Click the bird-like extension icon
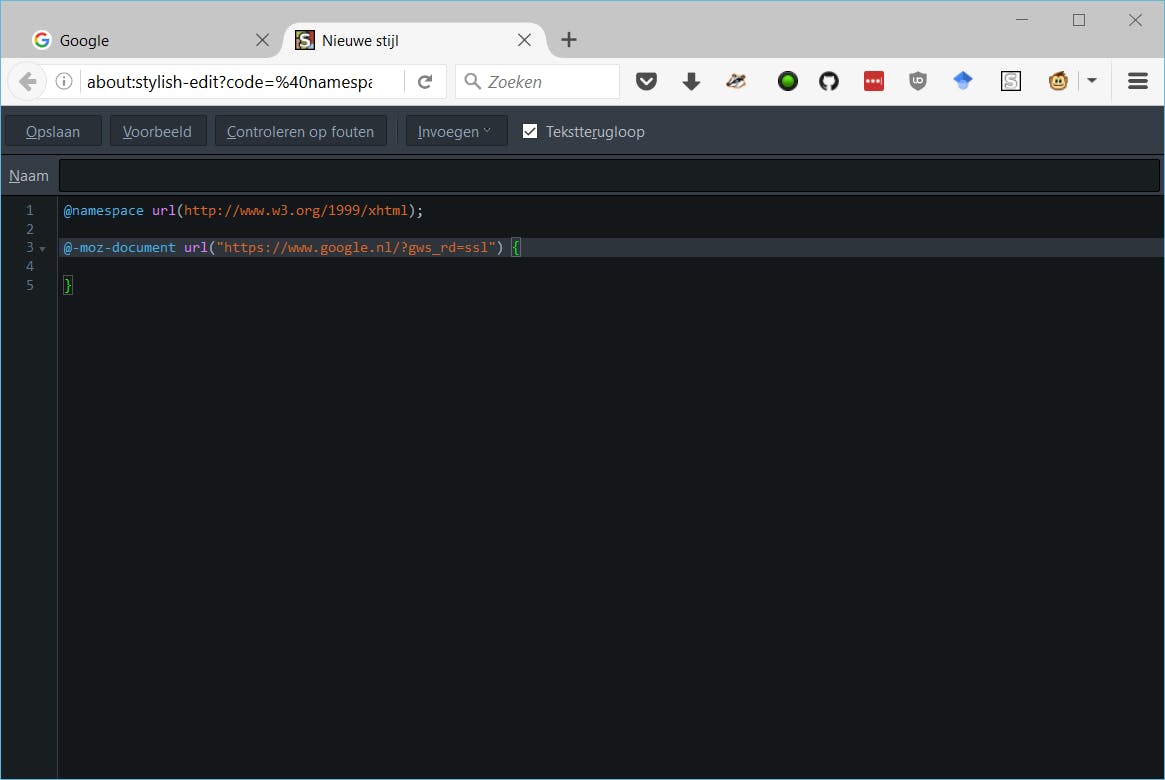This screenshot has width=1165, height=780. point(736,81)
